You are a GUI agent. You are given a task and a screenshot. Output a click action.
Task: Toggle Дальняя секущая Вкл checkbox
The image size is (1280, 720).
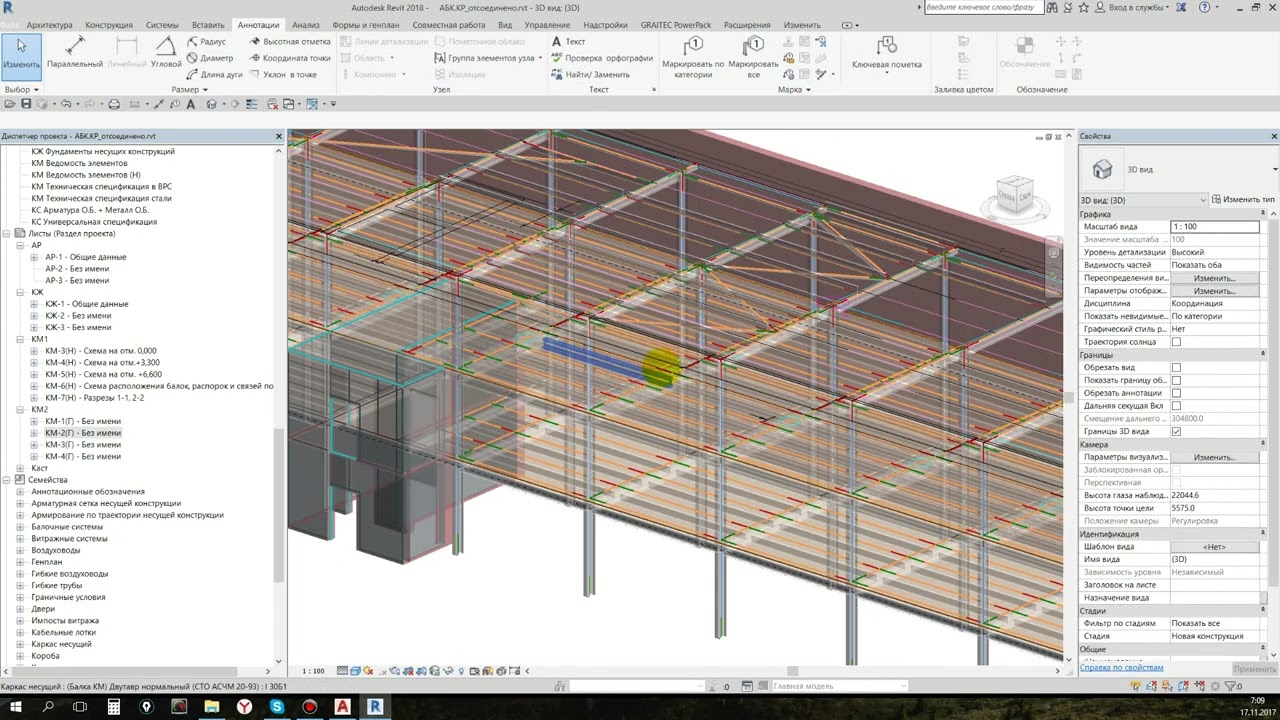[1176, 406]
